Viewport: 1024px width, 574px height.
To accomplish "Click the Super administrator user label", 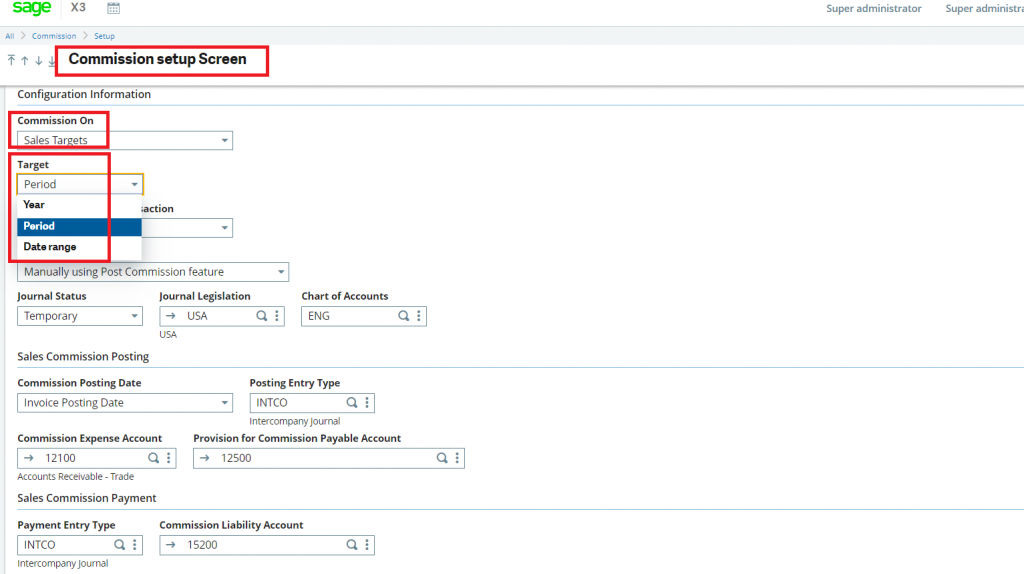I will (873, 9).
